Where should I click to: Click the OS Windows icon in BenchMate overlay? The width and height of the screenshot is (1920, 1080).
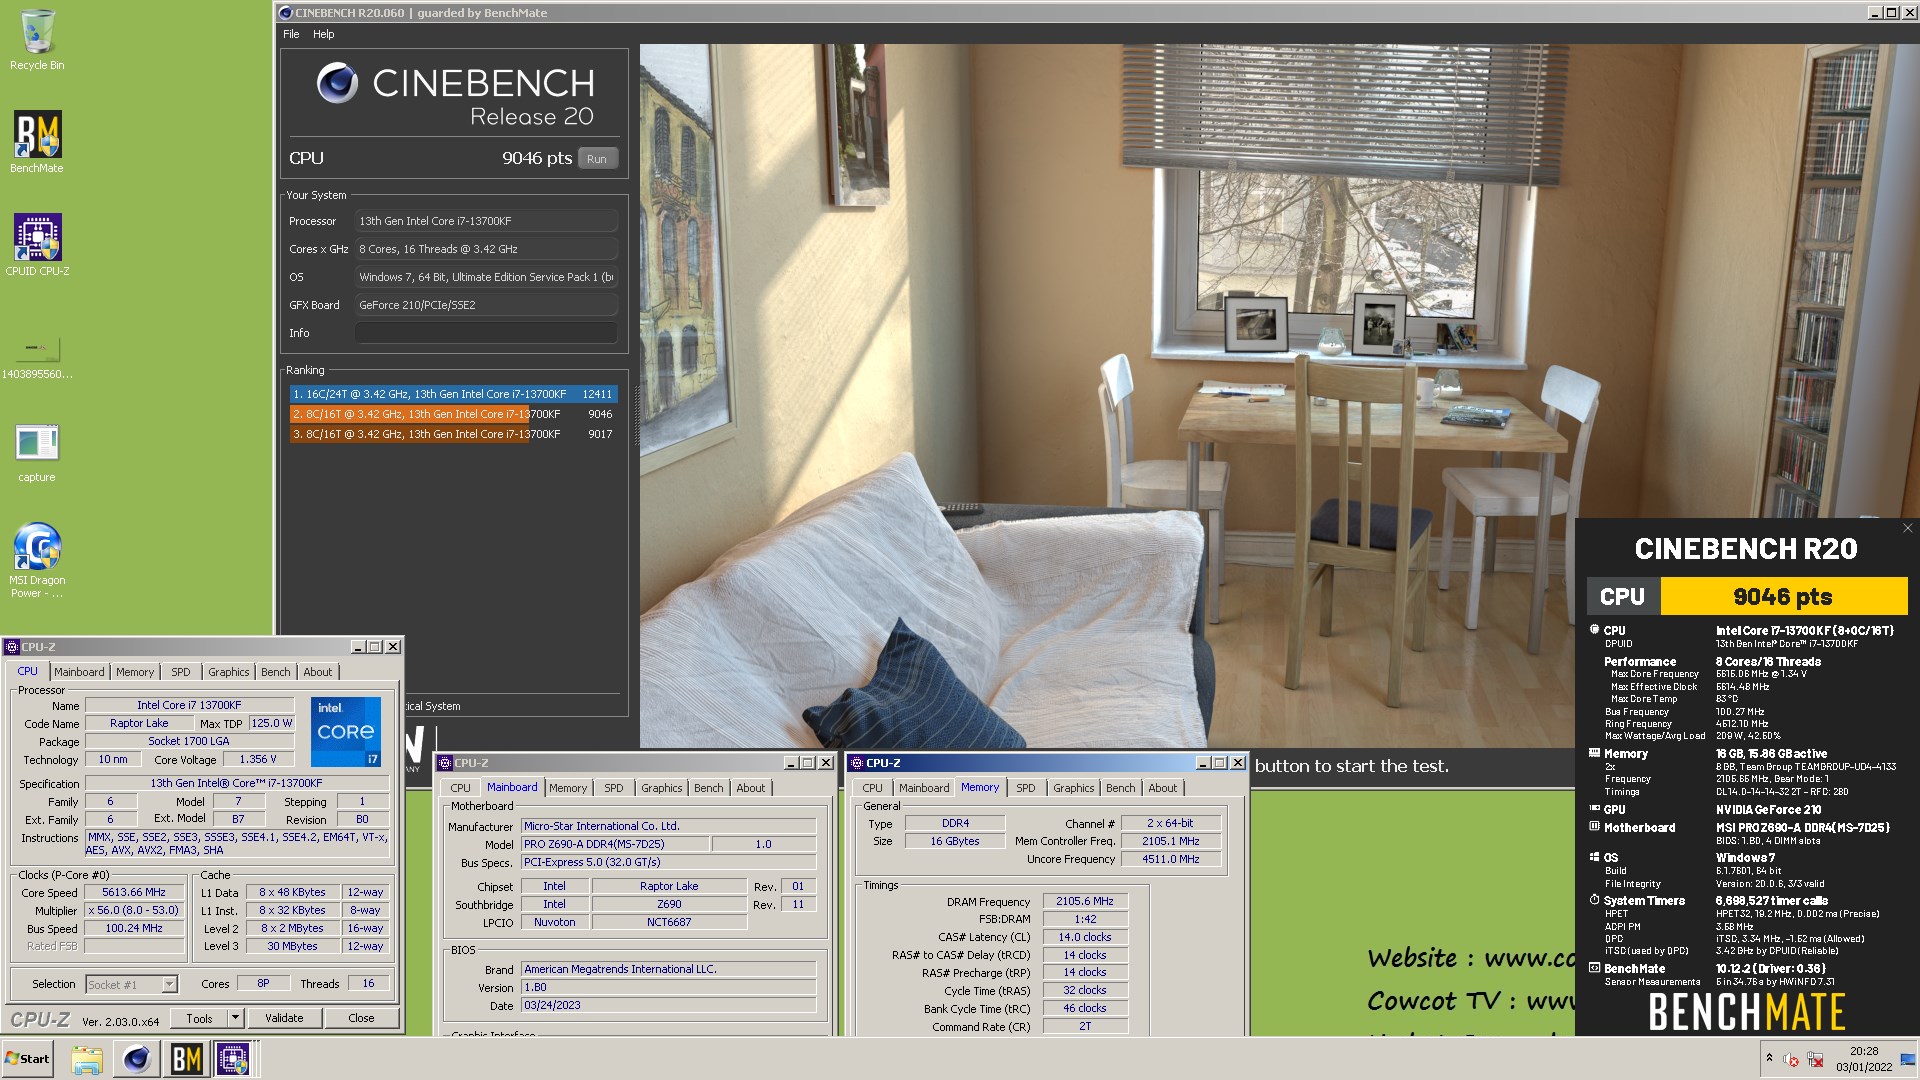coord(1594,857)
